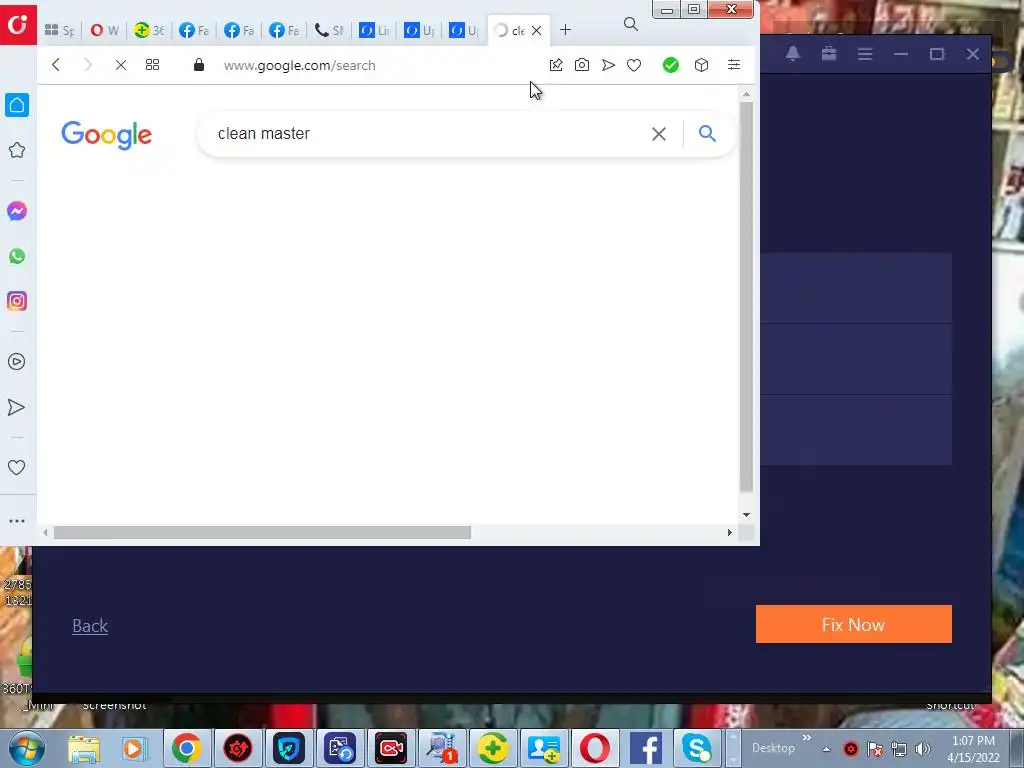The width and height of the screenshot is (1024, 768).
Task: Switch to the 360 tab
Action: (149, 30)
